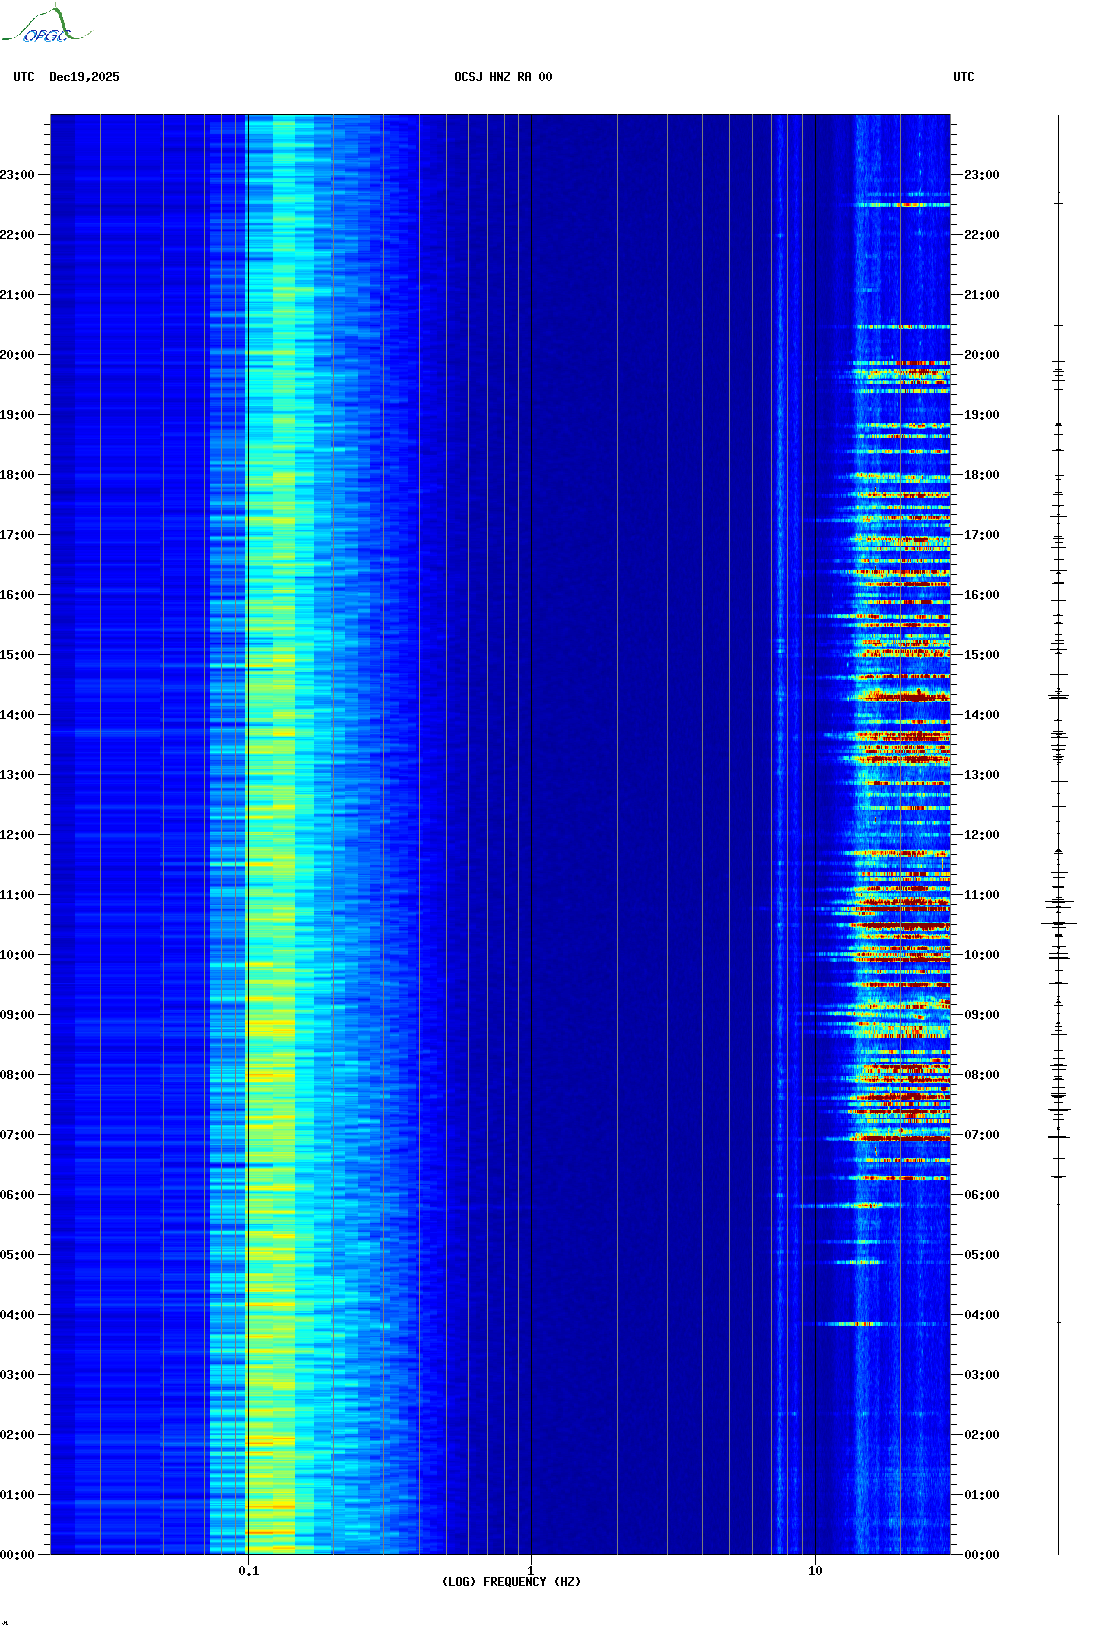
Task: Select the 23:00 label on left axis
Action: [17, 175]
